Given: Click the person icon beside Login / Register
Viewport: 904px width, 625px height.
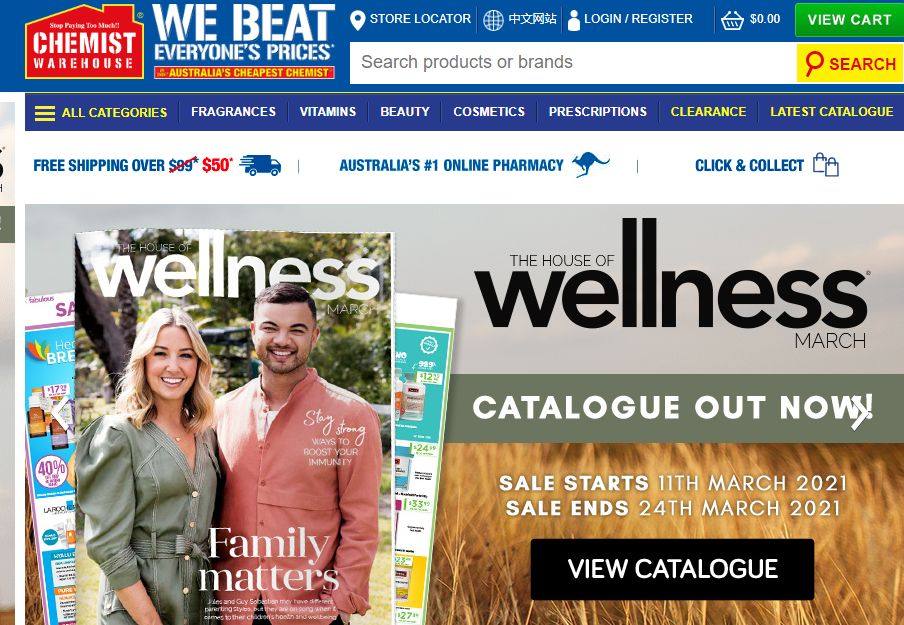Looking at the screenshot, I should [x=574, y=20].
